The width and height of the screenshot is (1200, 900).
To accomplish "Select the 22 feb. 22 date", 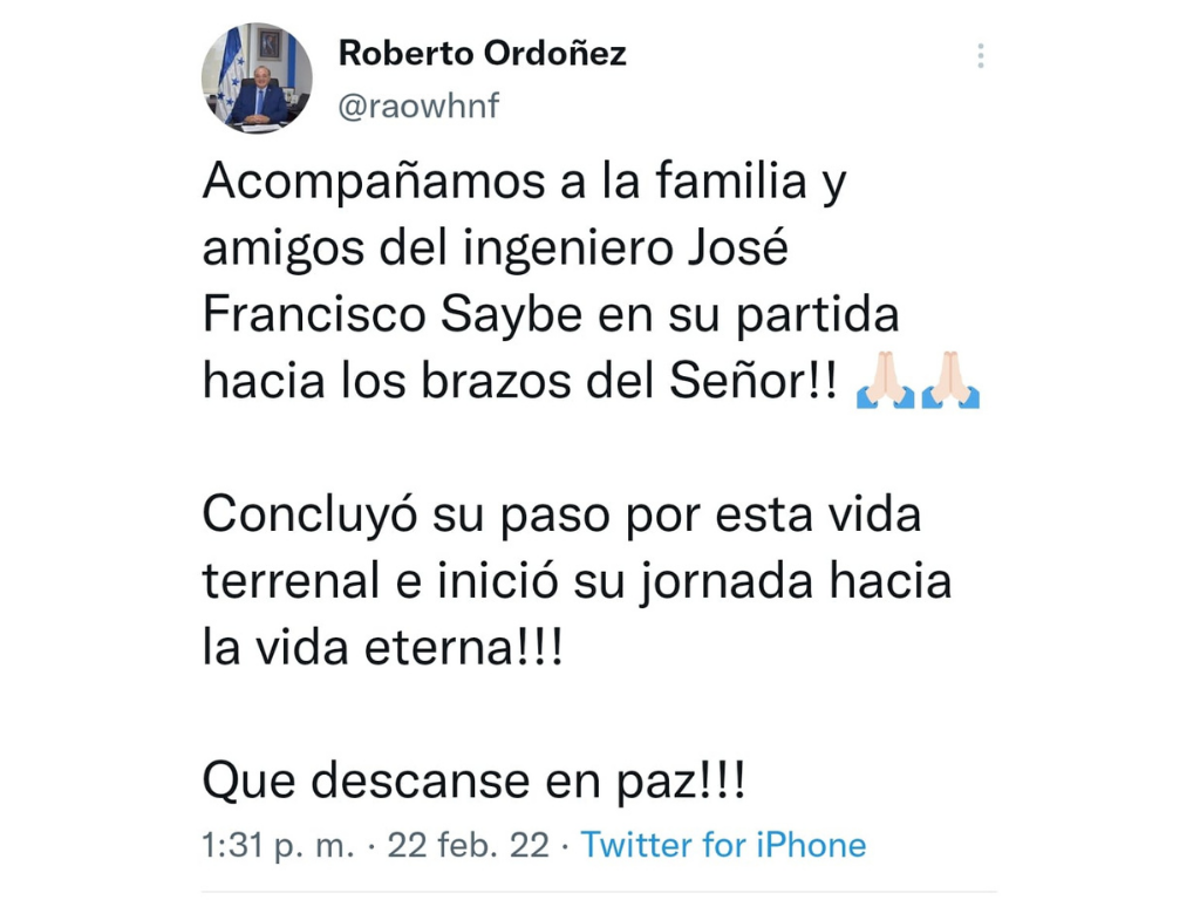I will (468, 845).
